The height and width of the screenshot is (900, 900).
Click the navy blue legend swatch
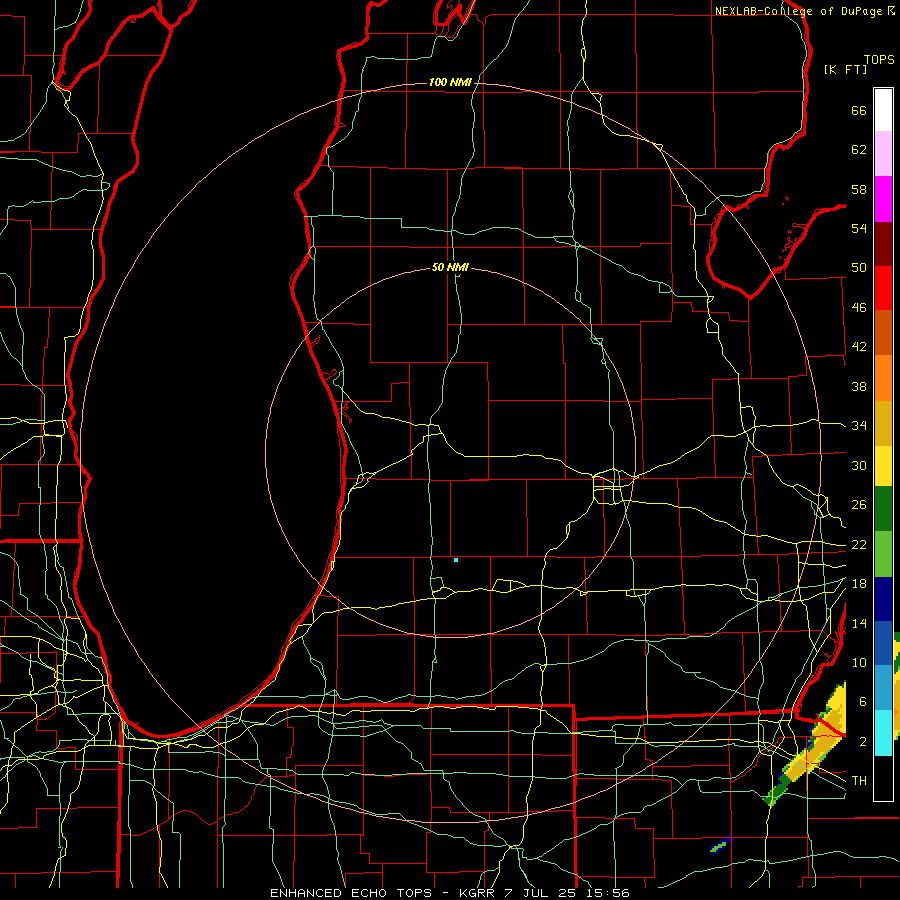(x=883, y=599)
